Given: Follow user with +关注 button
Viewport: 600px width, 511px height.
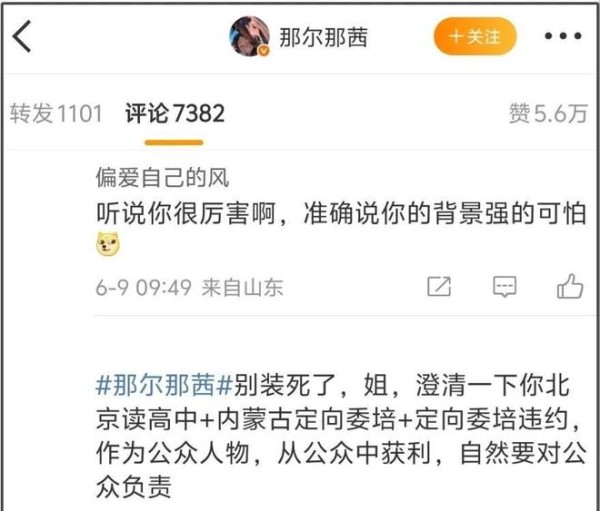Looking at the screenshot, I should [475, 36].
